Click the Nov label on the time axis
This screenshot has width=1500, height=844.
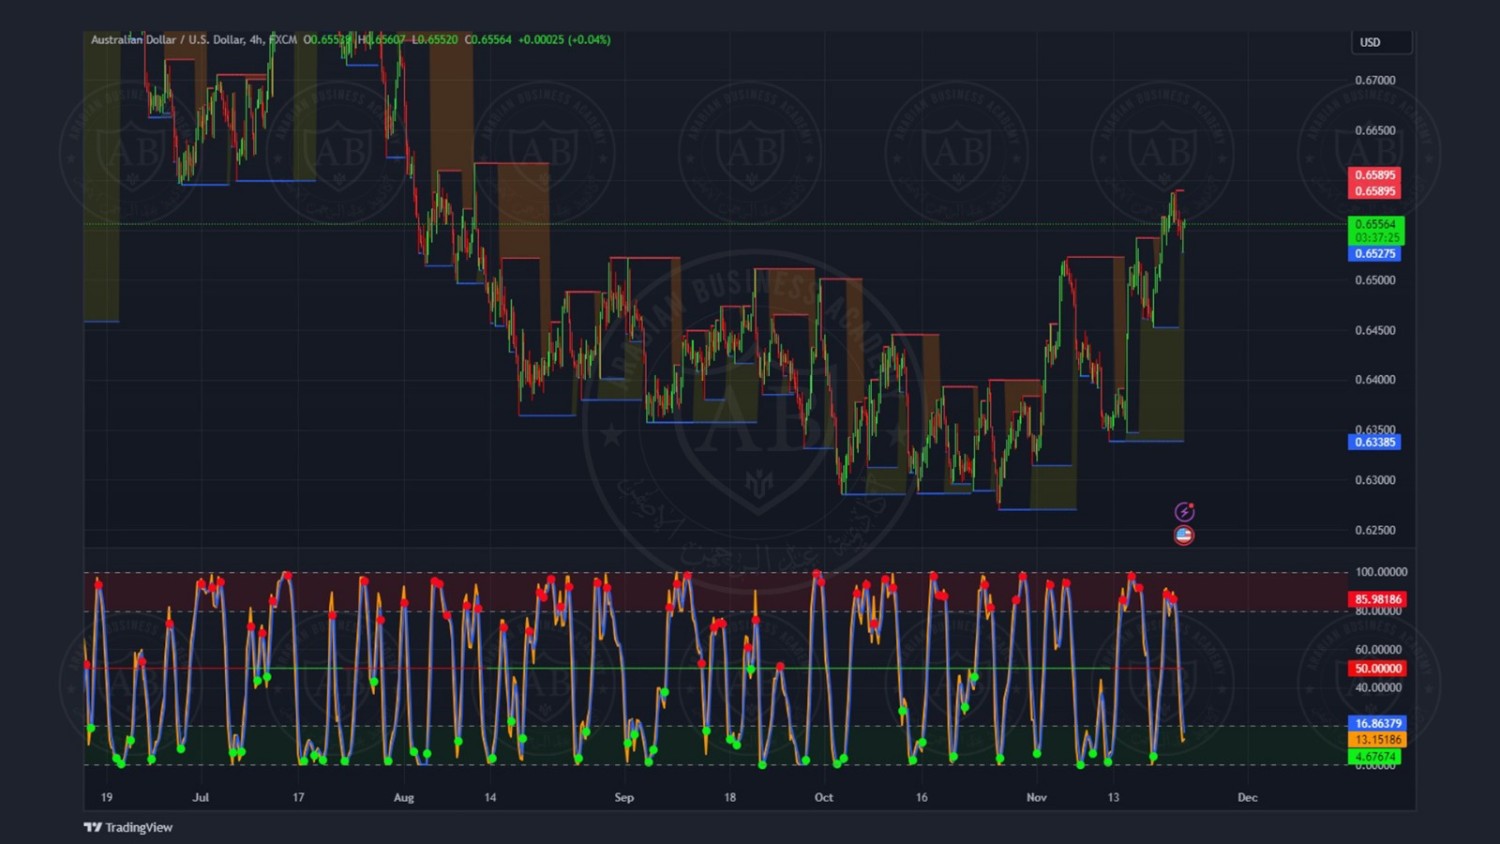1037,797
